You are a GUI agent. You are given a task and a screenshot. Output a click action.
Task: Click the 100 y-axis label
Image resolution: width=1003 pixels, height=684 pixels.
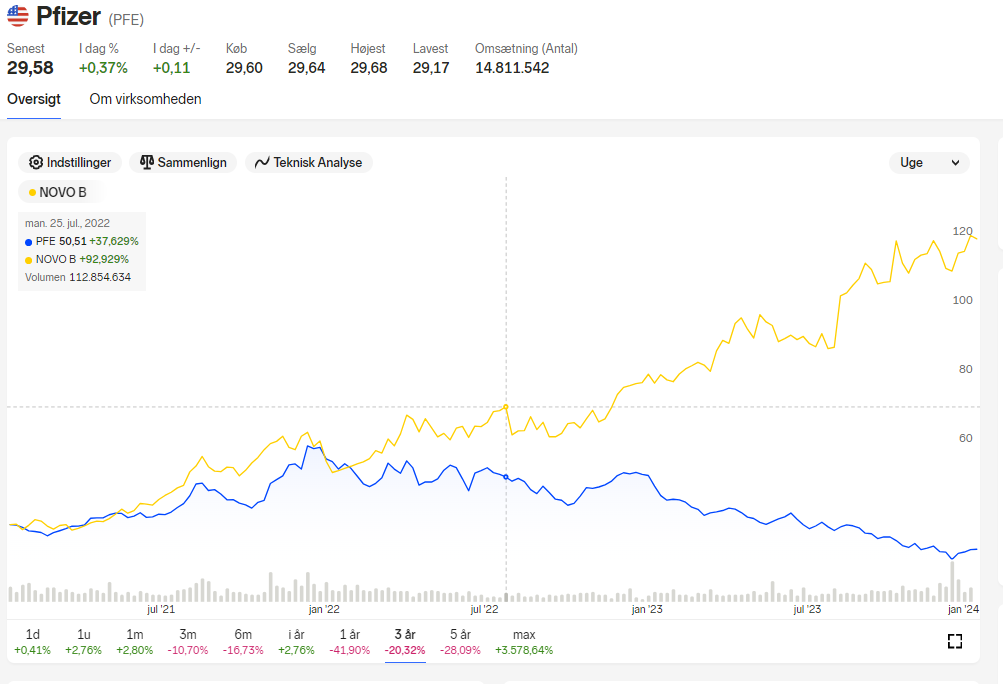[x=962, y=300]
